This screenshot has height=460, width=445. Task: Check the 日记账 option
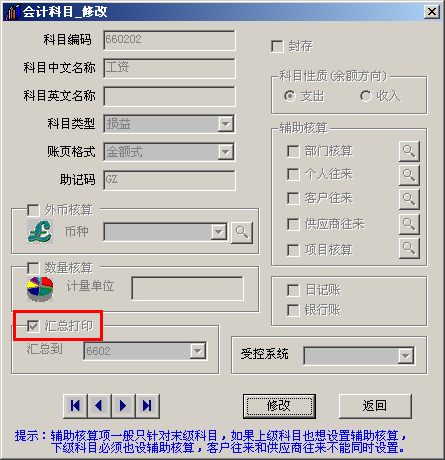click(293, 290)
